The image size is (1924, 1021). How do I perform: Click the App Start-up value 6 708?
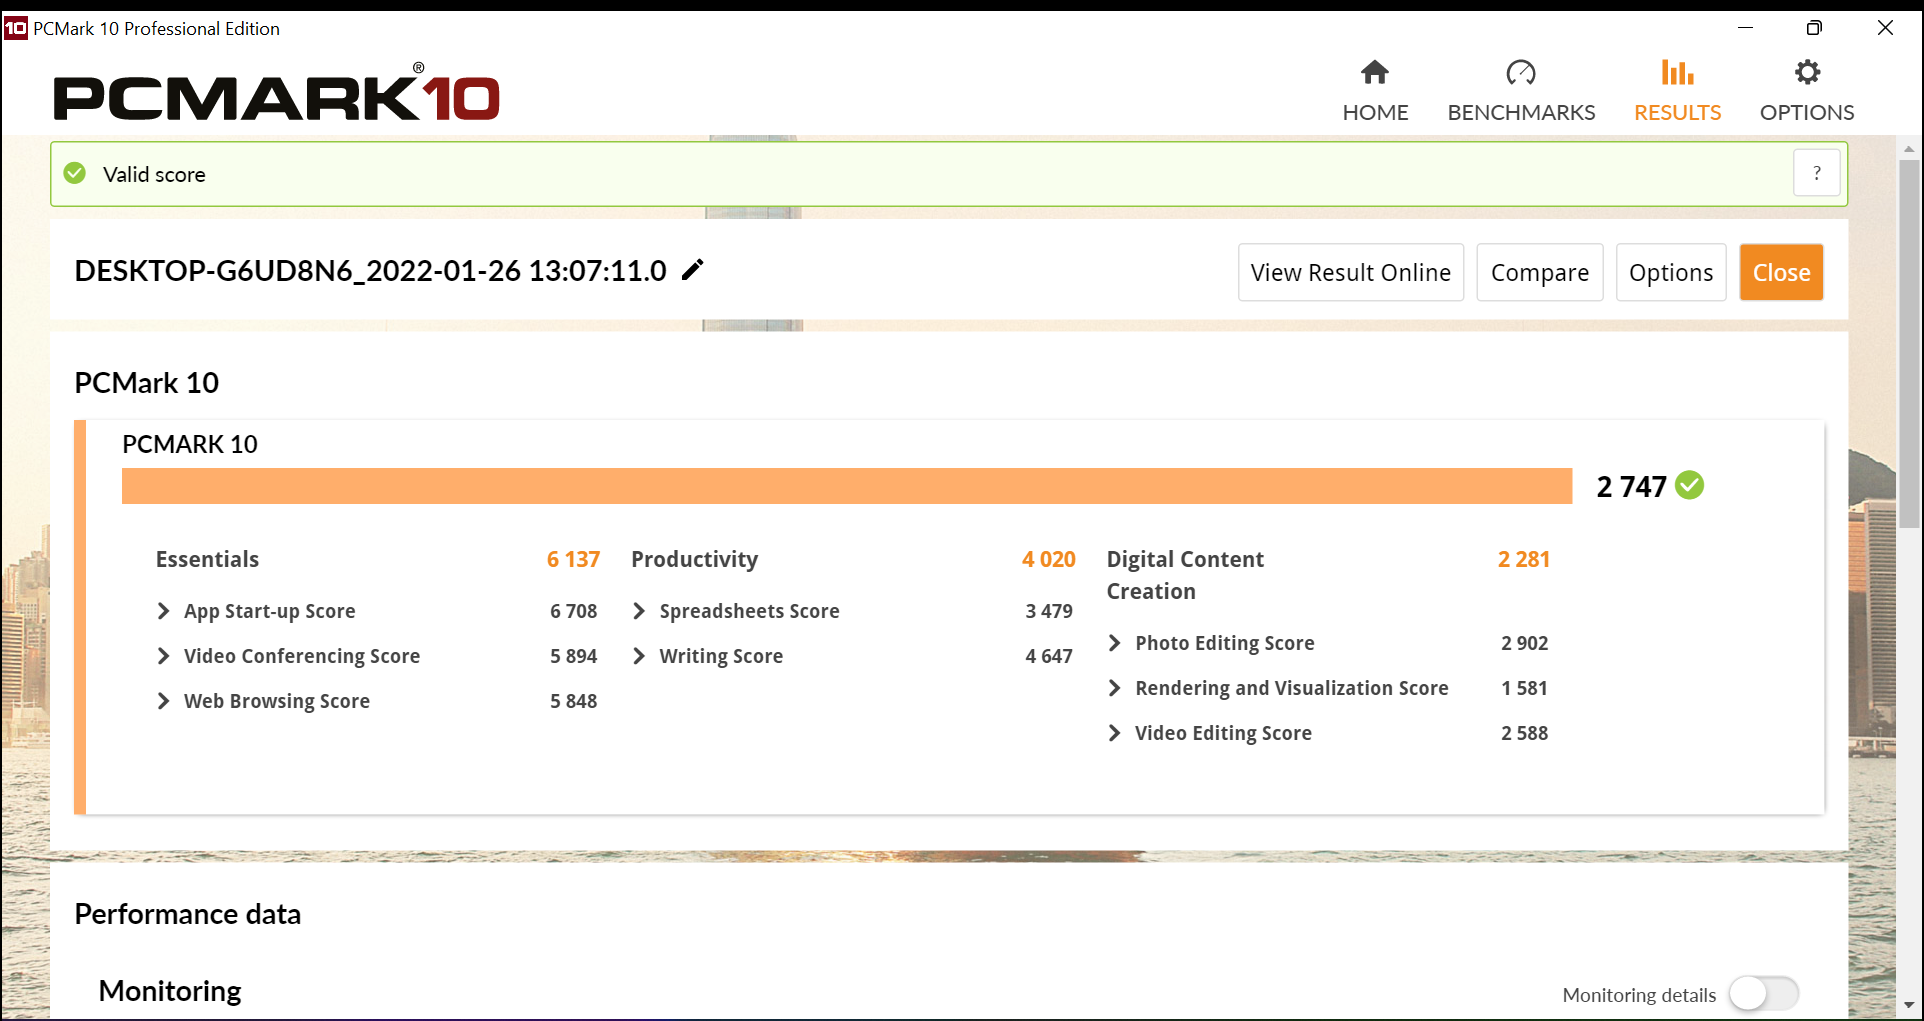pyautogui.click(x=573, y=611)
